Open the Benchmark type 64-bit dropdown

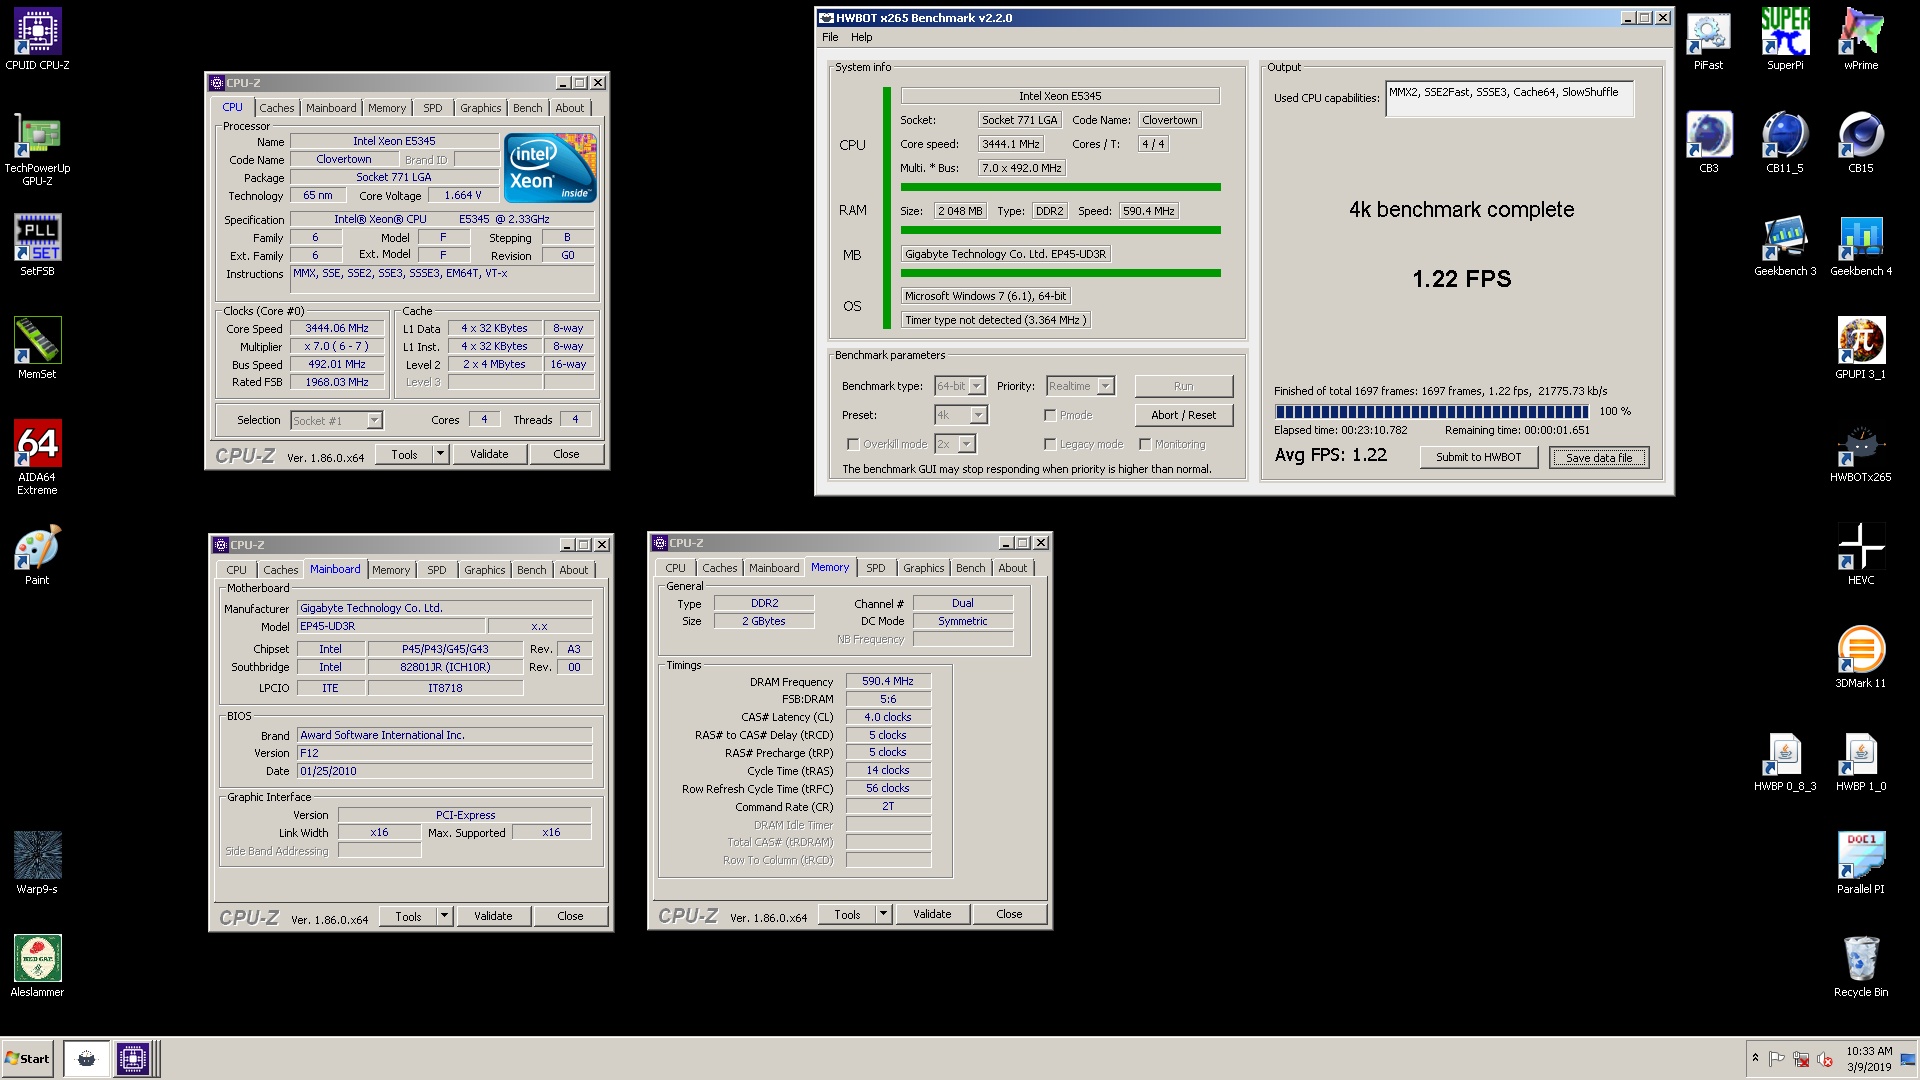pos(960,386)
